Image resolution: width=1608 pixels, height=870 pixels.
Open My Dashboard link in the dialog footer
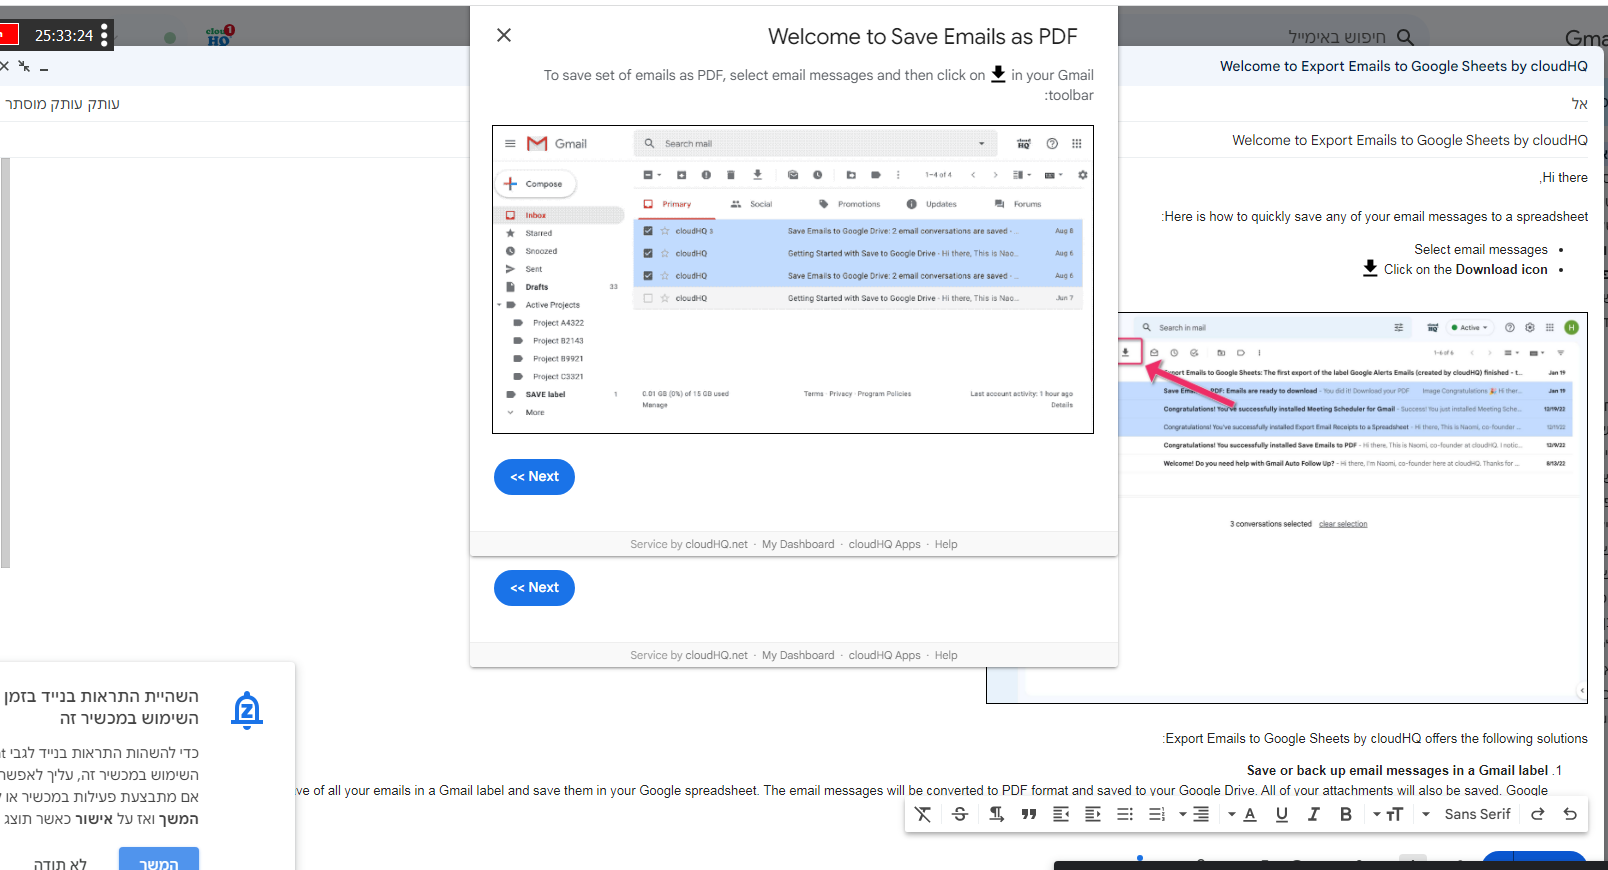[x=798, y=544]
